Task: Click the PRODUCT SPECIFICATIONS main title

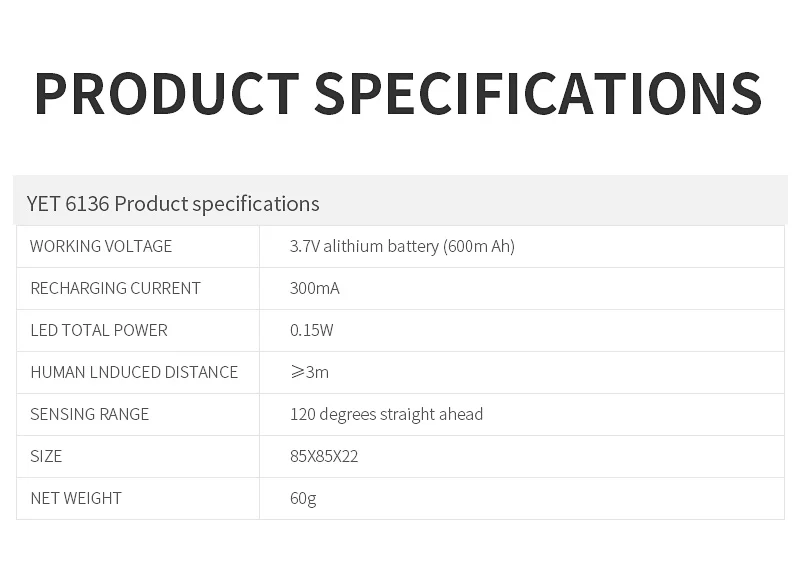Action: [398, 94]
